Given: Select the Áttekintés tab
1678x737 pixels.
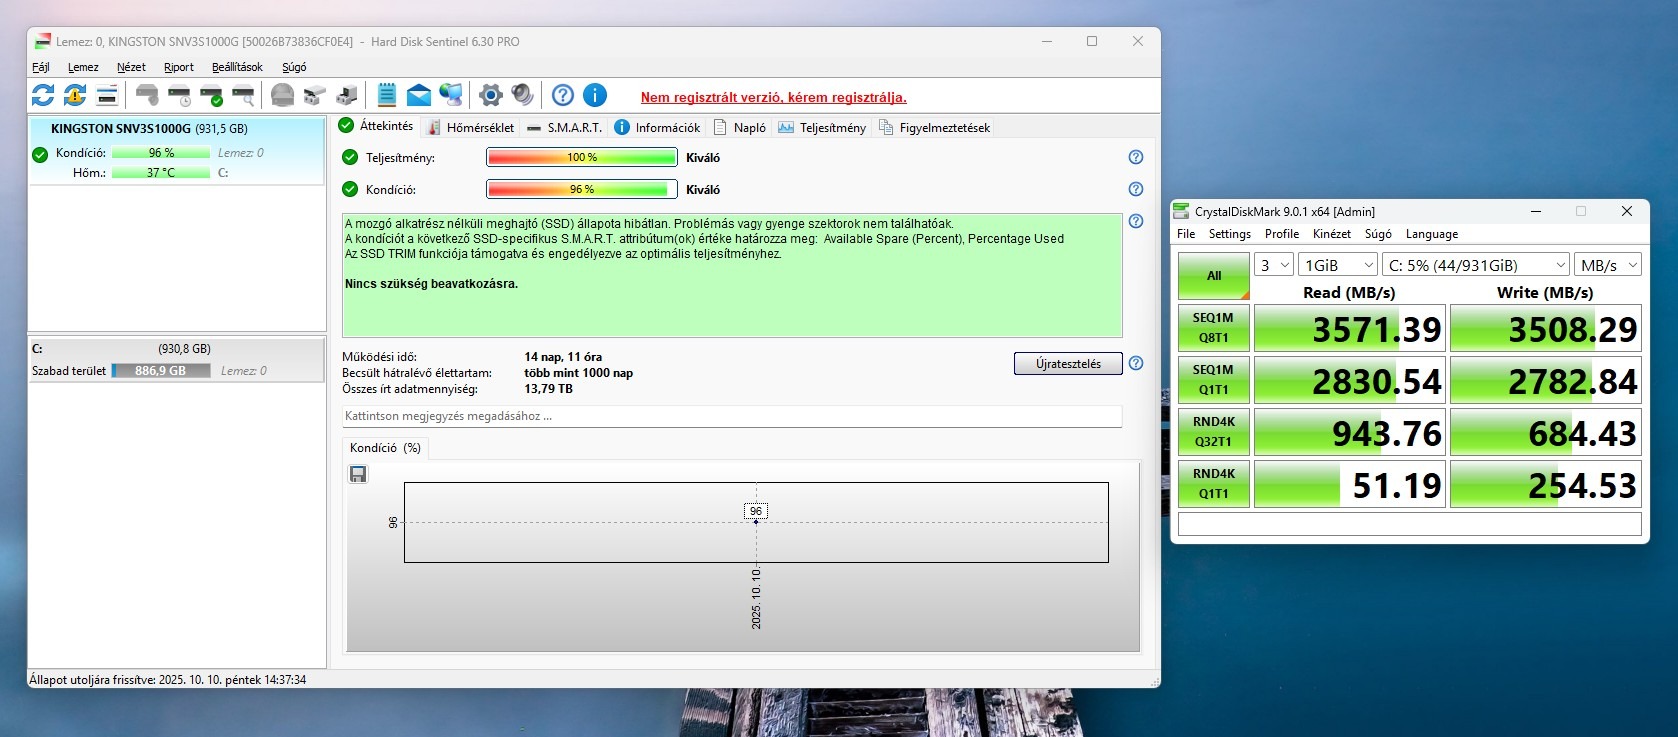Looking at the screenshot, I should coord(376,126).
